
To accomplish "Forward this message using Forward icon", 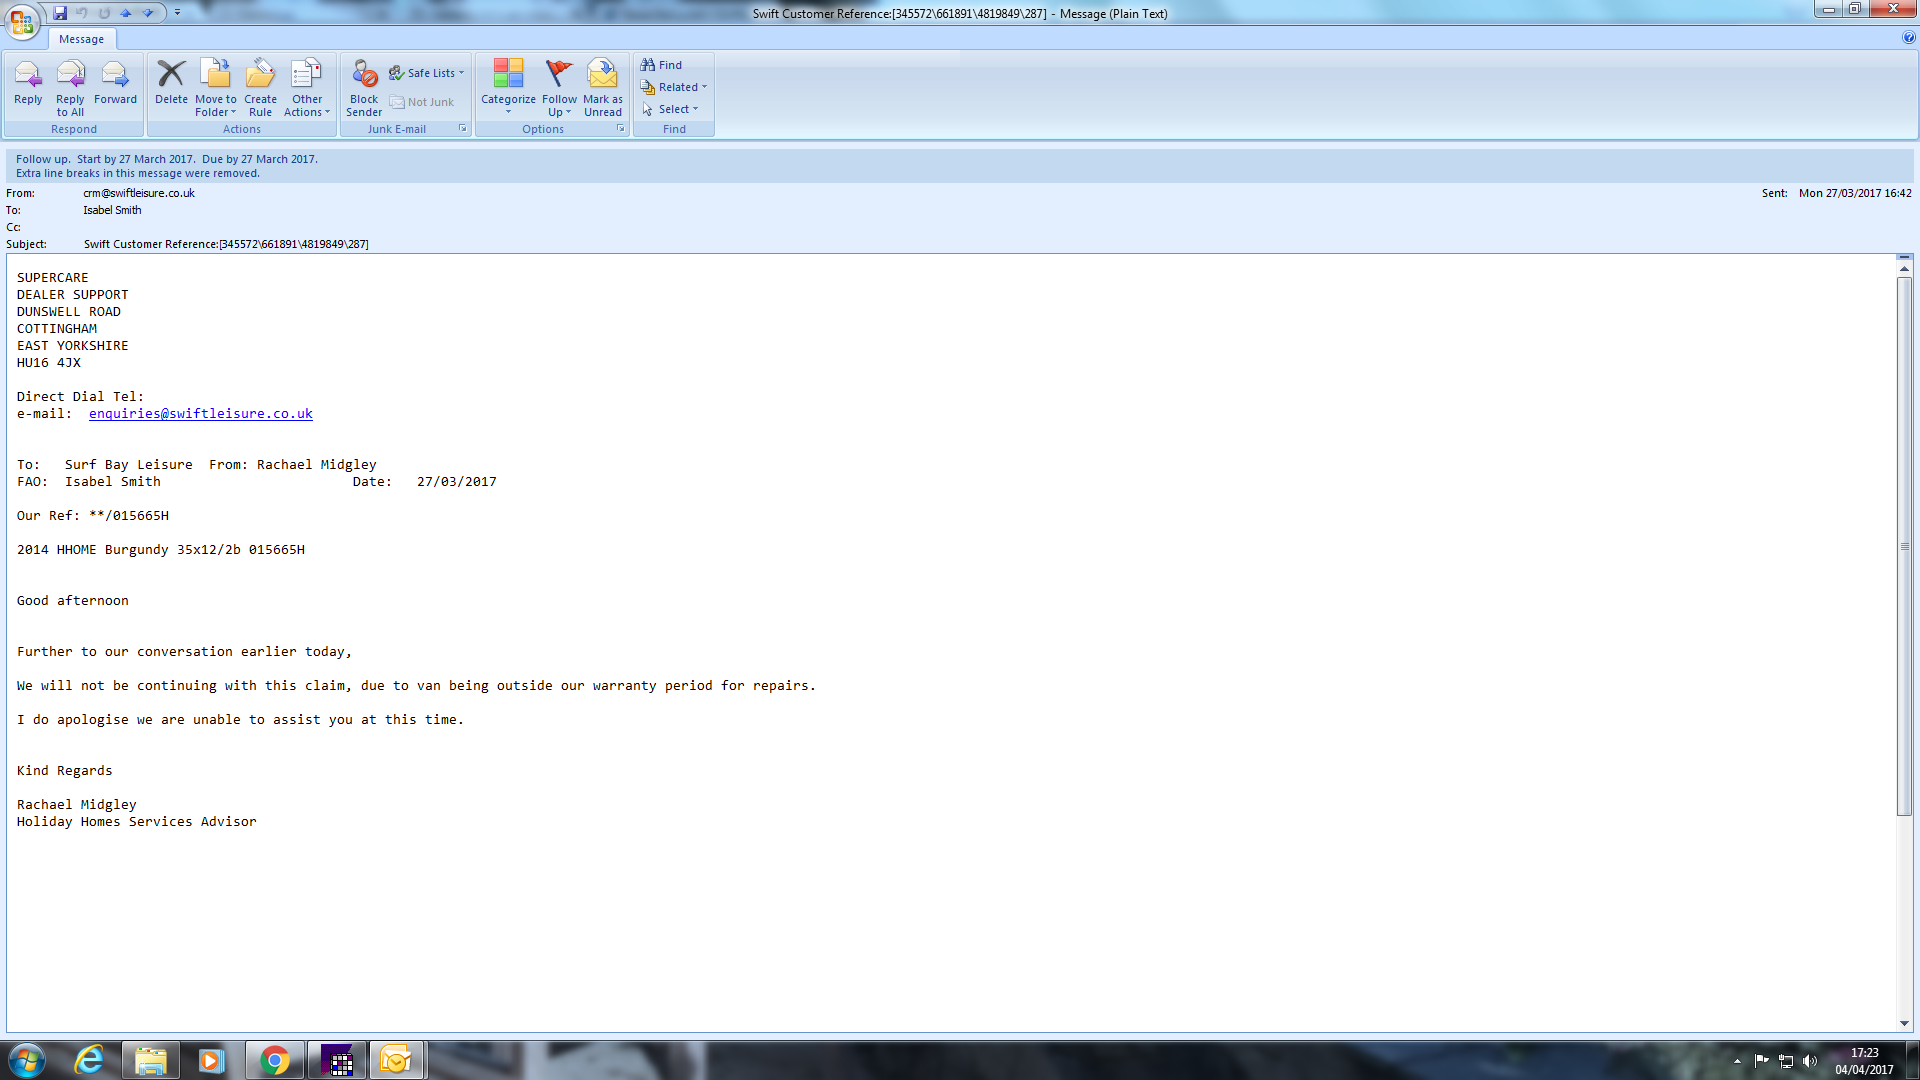I will [115, 78].
